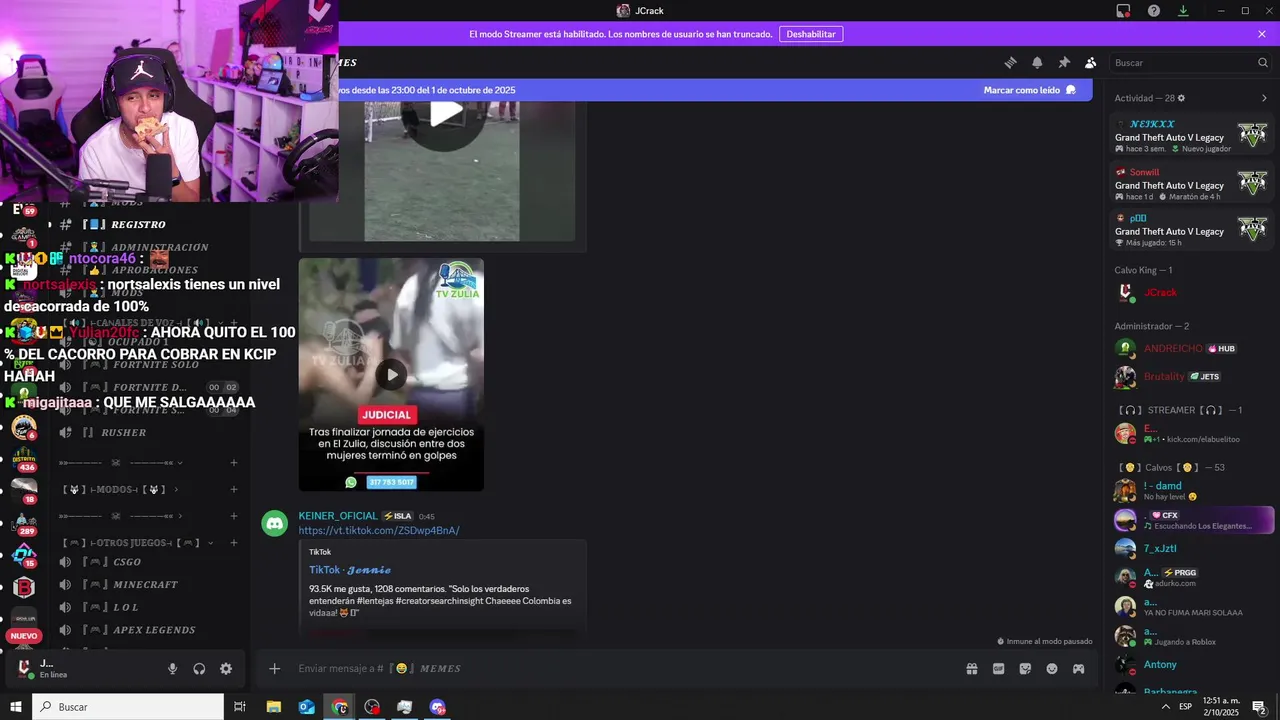Open notification settings bell icon
This screenshot has height=720, width=1280.
pyautogui.click(x=1037, y=62)
